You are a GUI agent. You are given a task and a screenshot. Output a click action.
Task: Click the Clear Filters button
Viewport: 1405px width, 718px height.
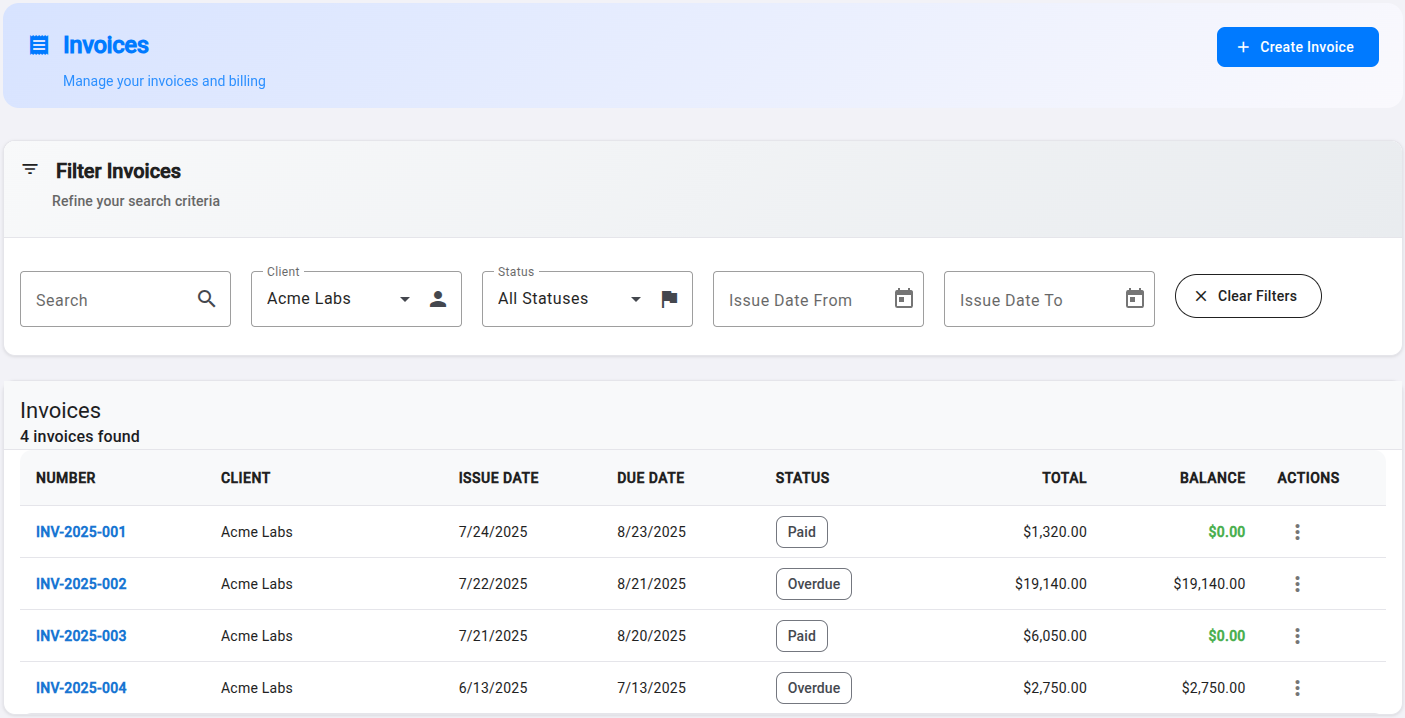[x=1247, y=296]
